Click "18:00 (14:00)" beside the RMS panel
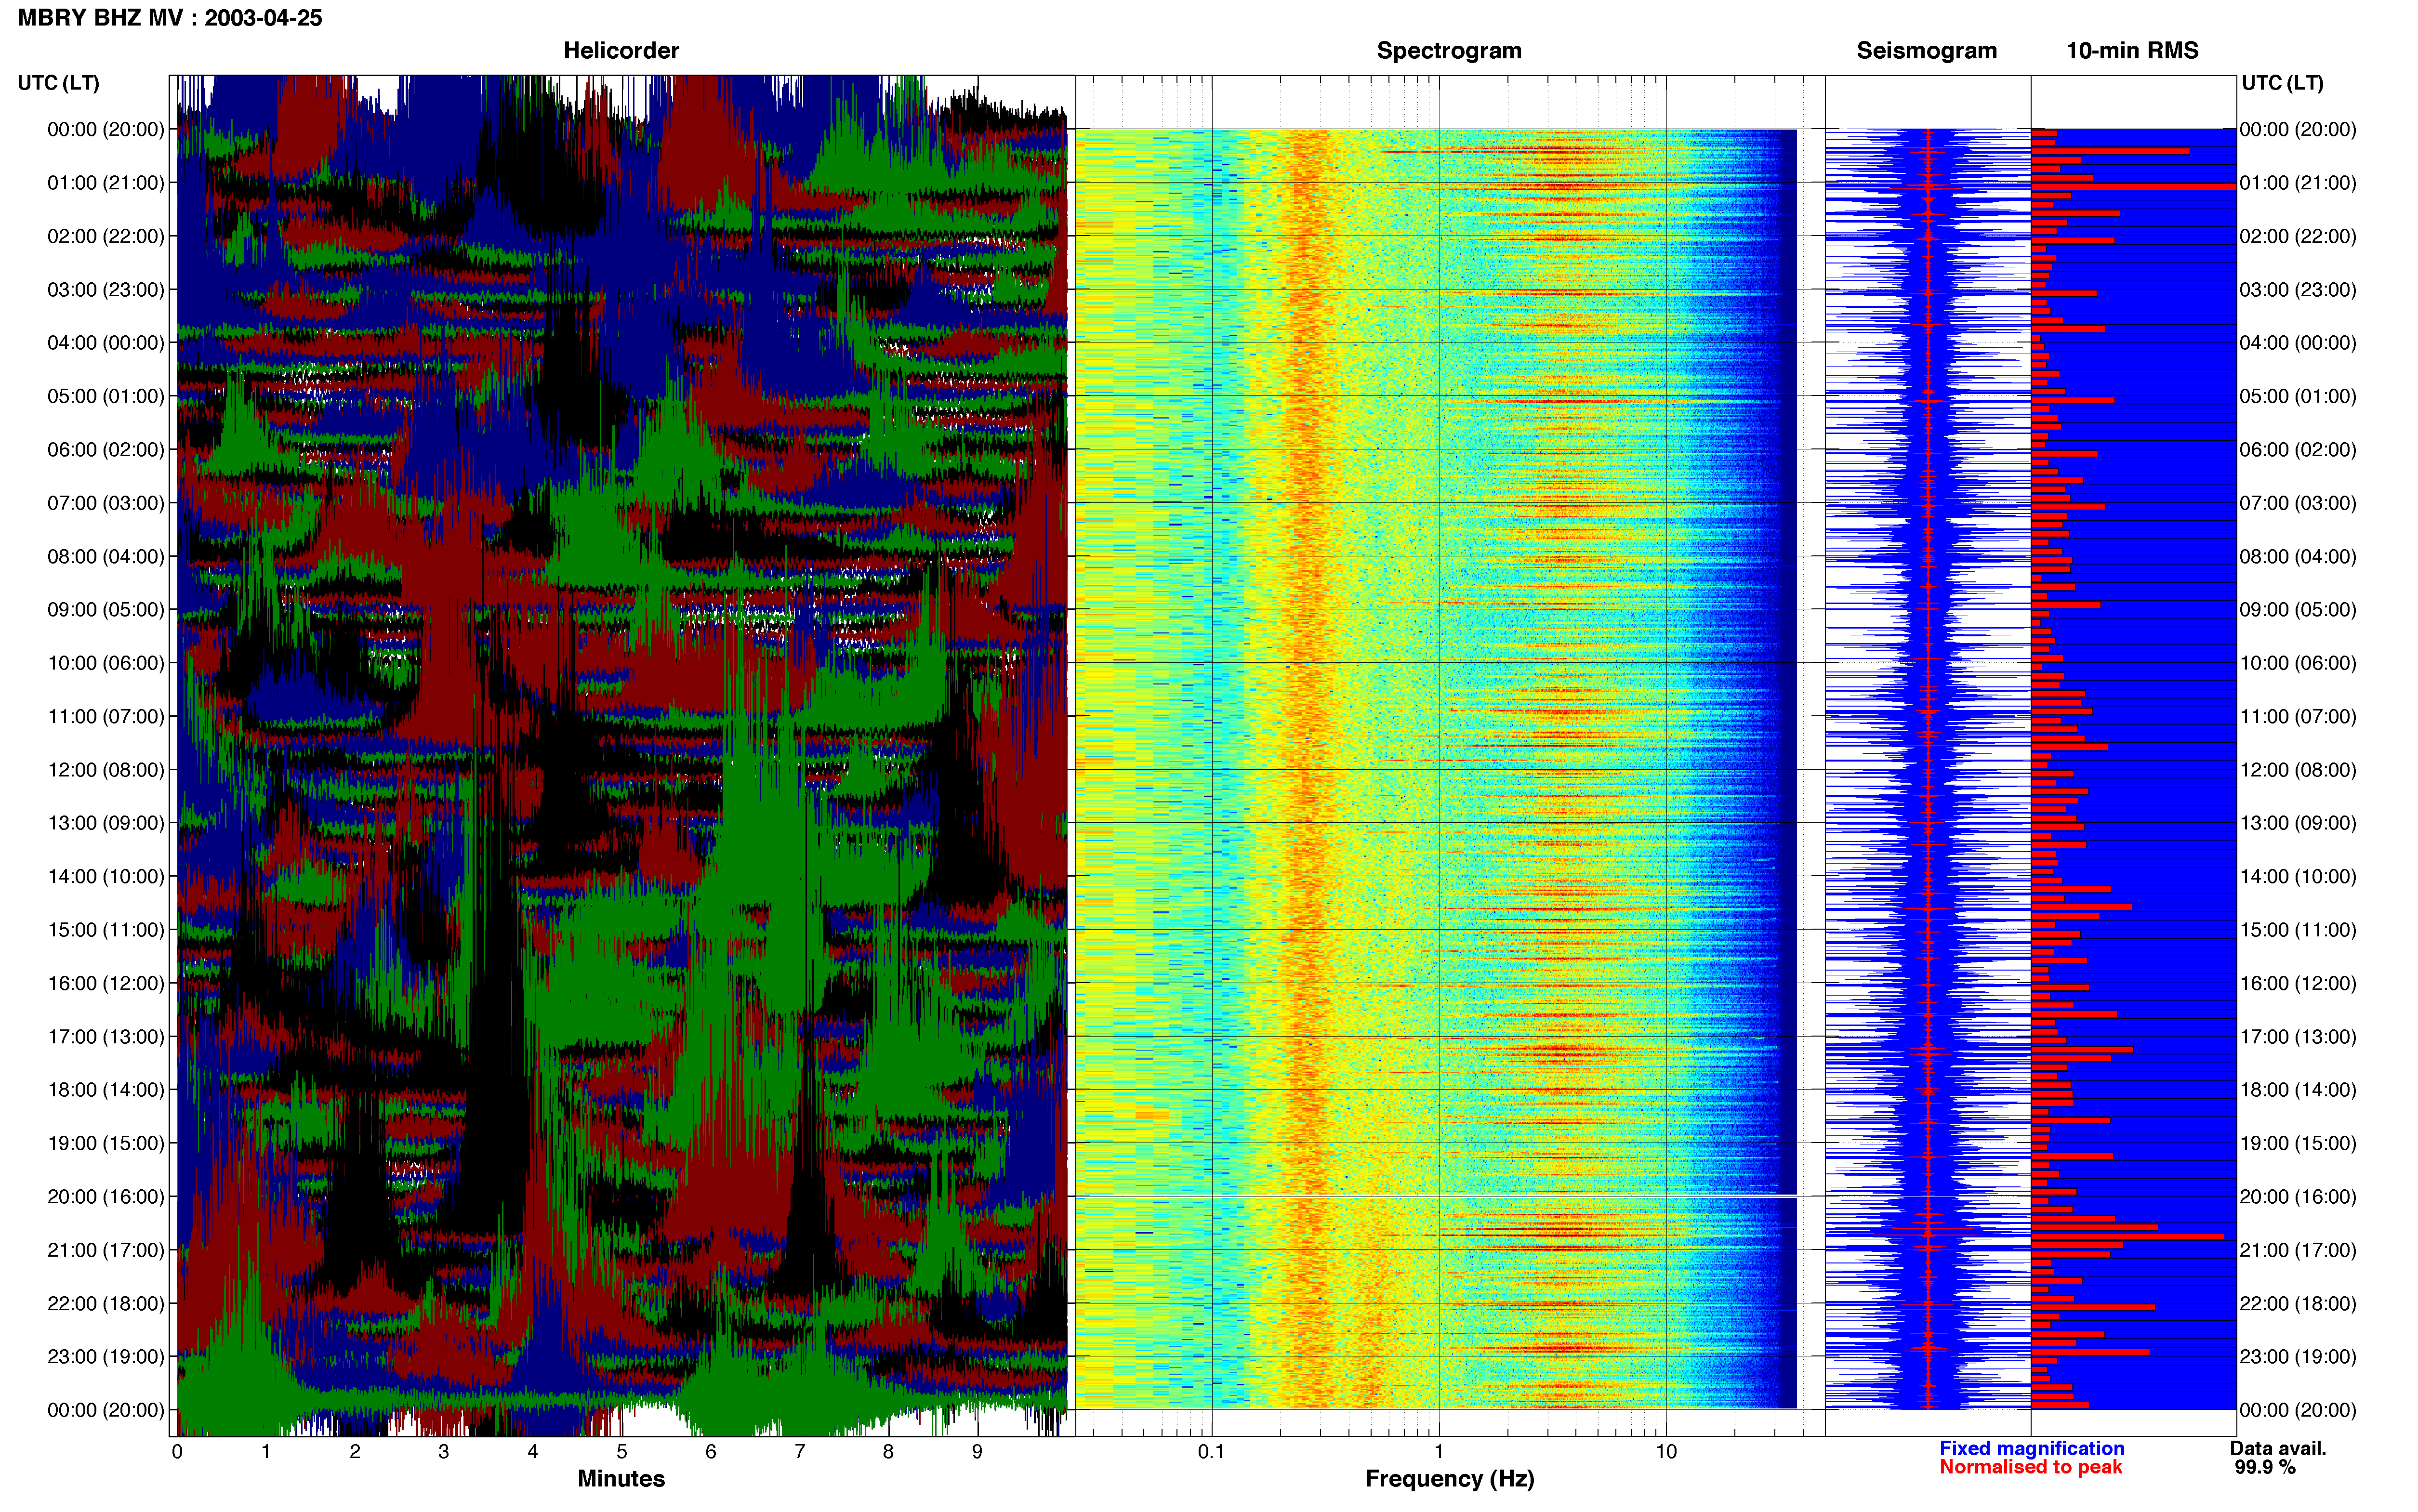This screenshot has width=2418, height=1512. point(2298,1090)
